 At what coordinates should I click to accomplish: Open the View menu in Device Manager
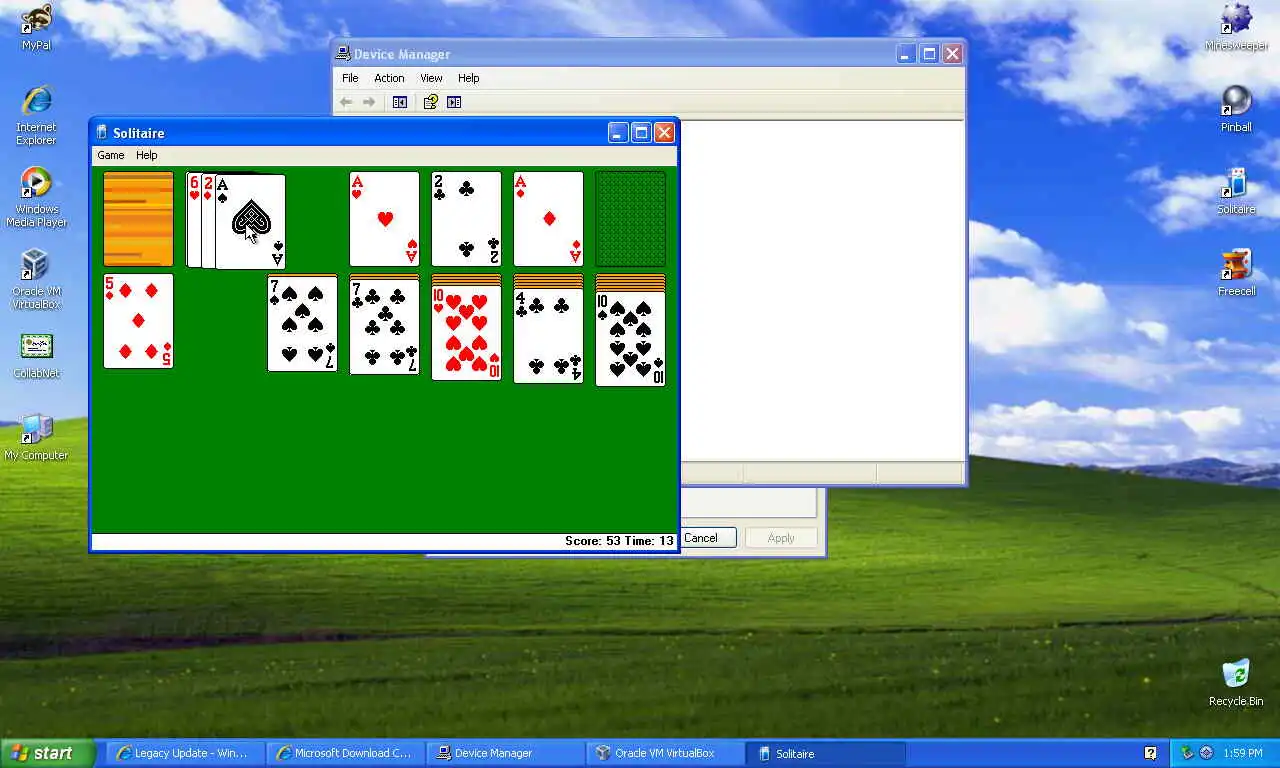431,78
